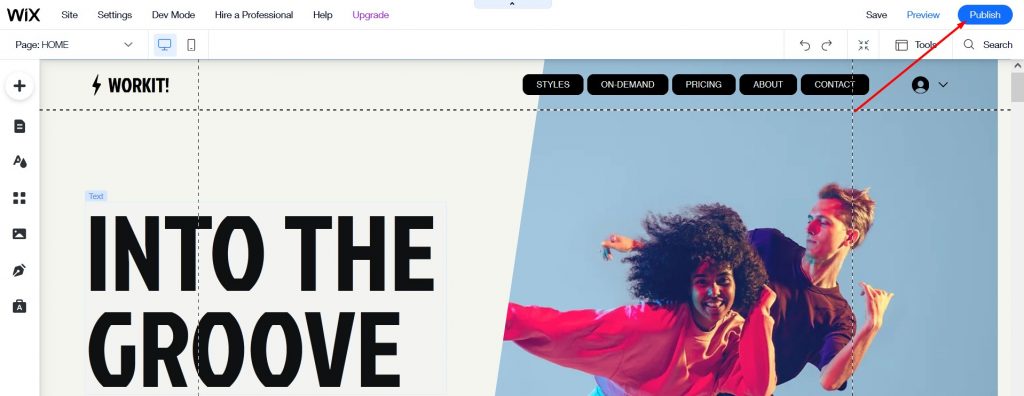This screenshot has height=396, width=1024.
Task: Click the blue Publish button
Action: (x=985, y=15)
